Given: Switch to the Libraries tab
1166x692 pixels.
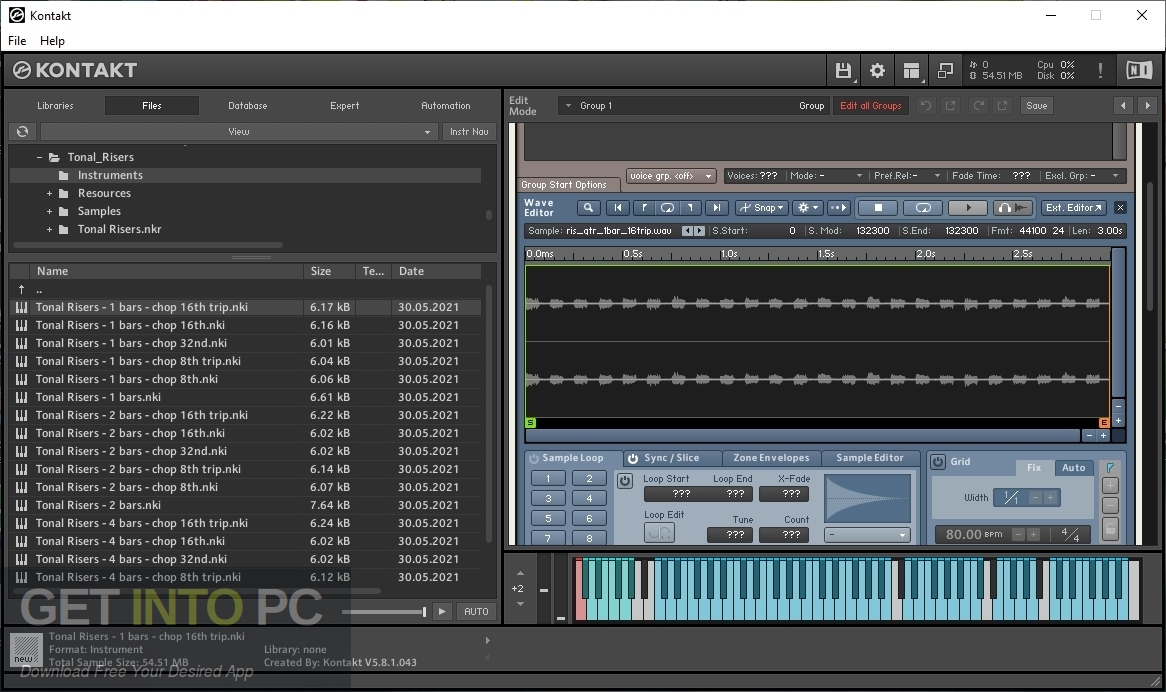Looking at the screenshot, I should pyautogui.click(x=55, y=106).
